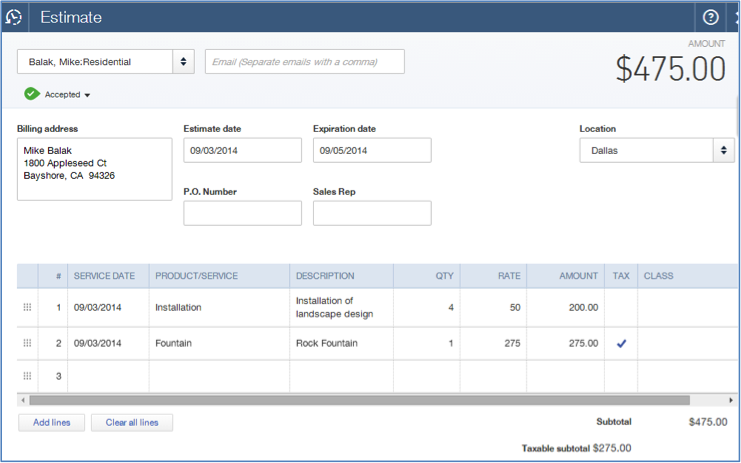Click the horizontal scrollbar thumb of the table
This screenshot has height=463, width=741.
tap(359, 400)
